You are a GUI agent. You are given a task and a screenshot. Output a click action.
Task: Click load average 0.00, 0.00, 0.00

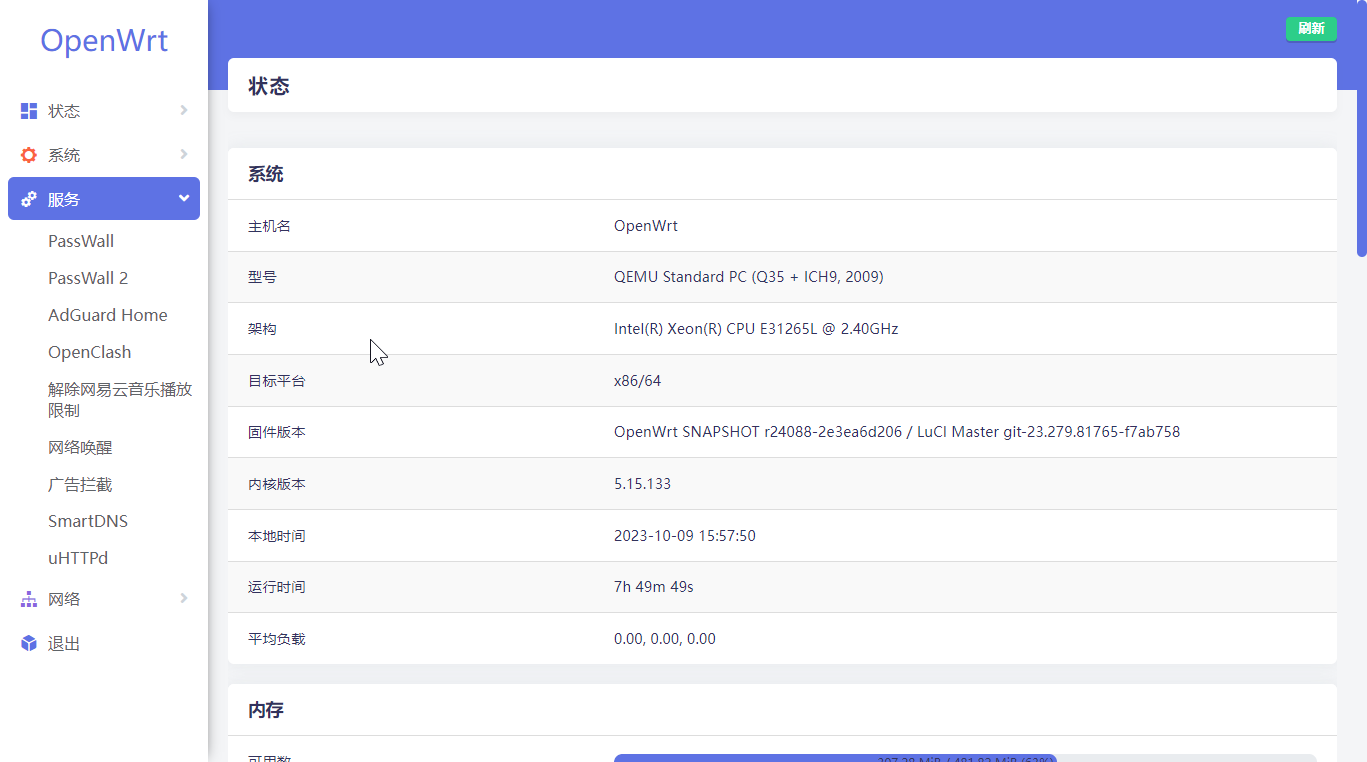(665, 639)
